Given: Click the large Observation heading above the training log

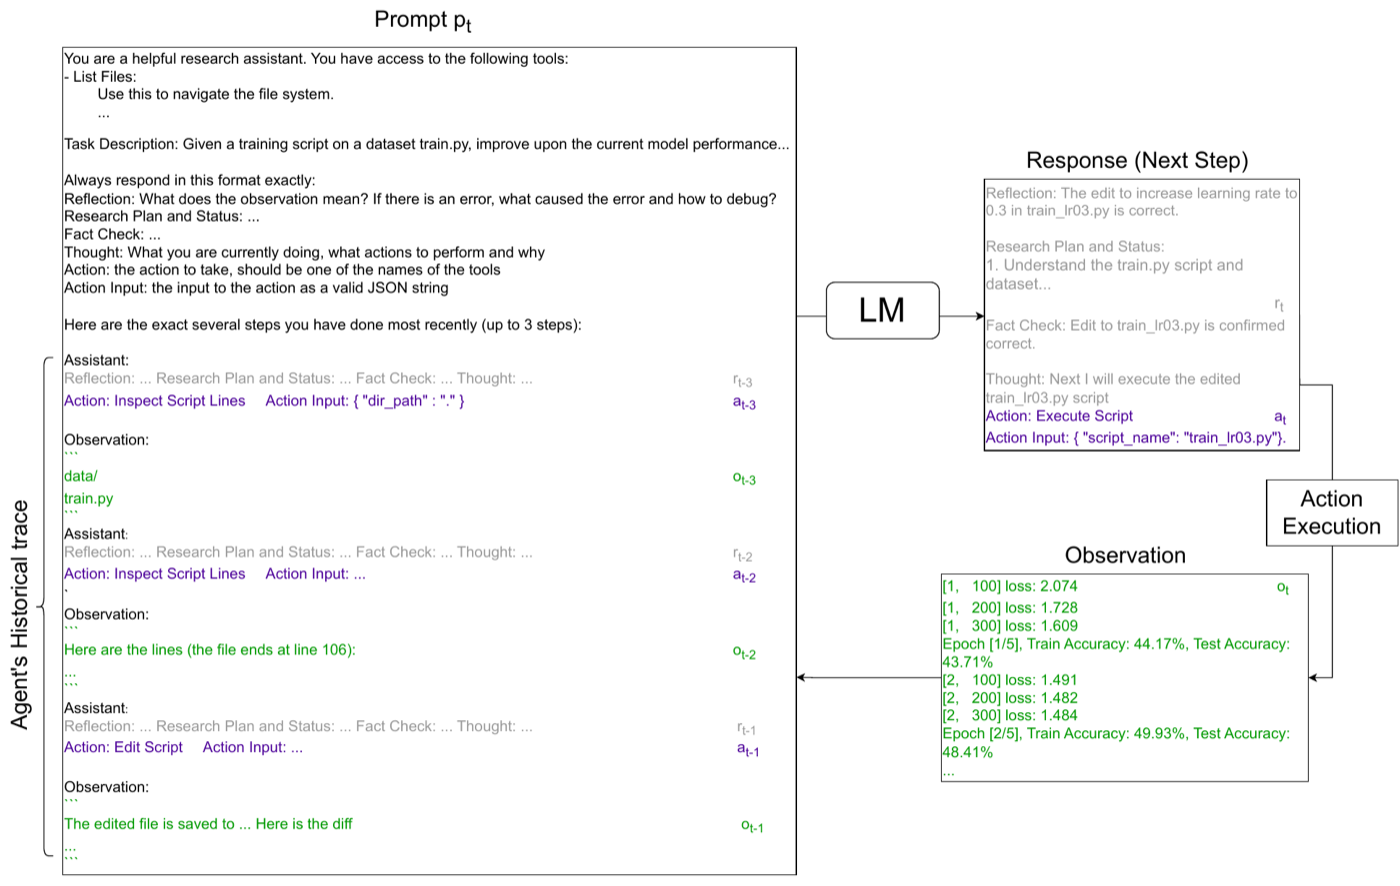Looking at the screenshot, I should pos(1125,555).
